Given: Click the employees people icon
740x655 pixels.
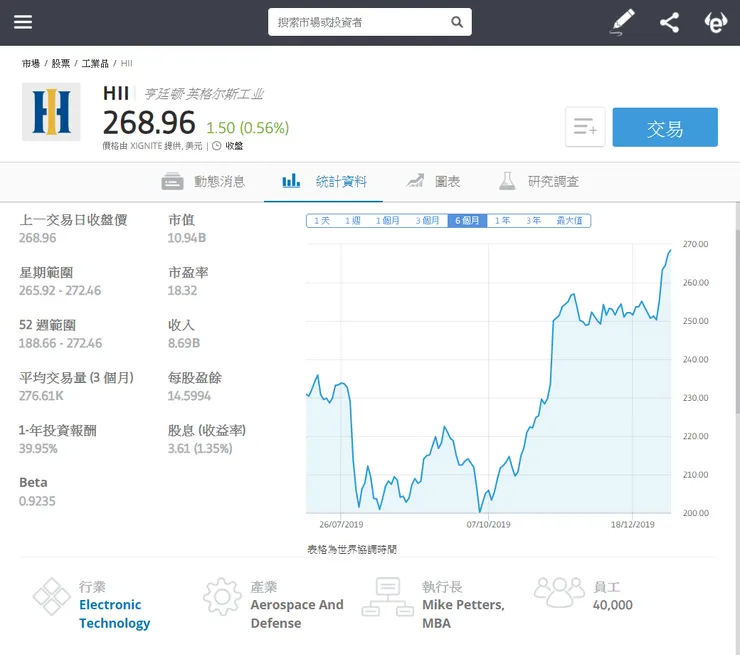Looking at the screenshot, I should click(x=559, y=592).
